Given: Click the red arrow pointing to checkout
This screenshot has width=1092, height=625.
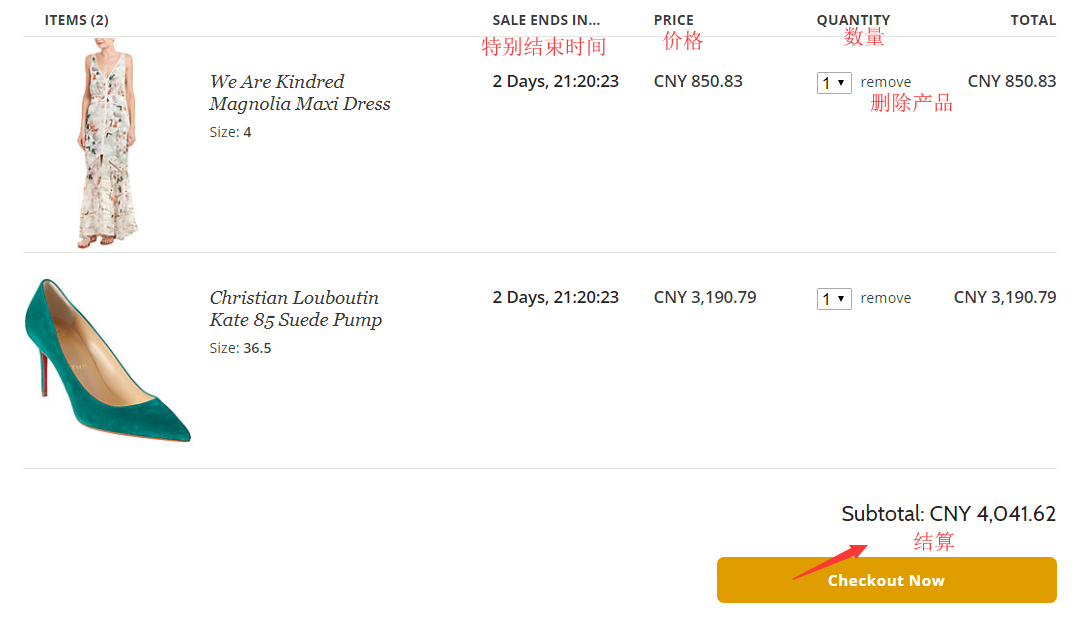Looking at the screenshot, I should click(x=830, y=561).
